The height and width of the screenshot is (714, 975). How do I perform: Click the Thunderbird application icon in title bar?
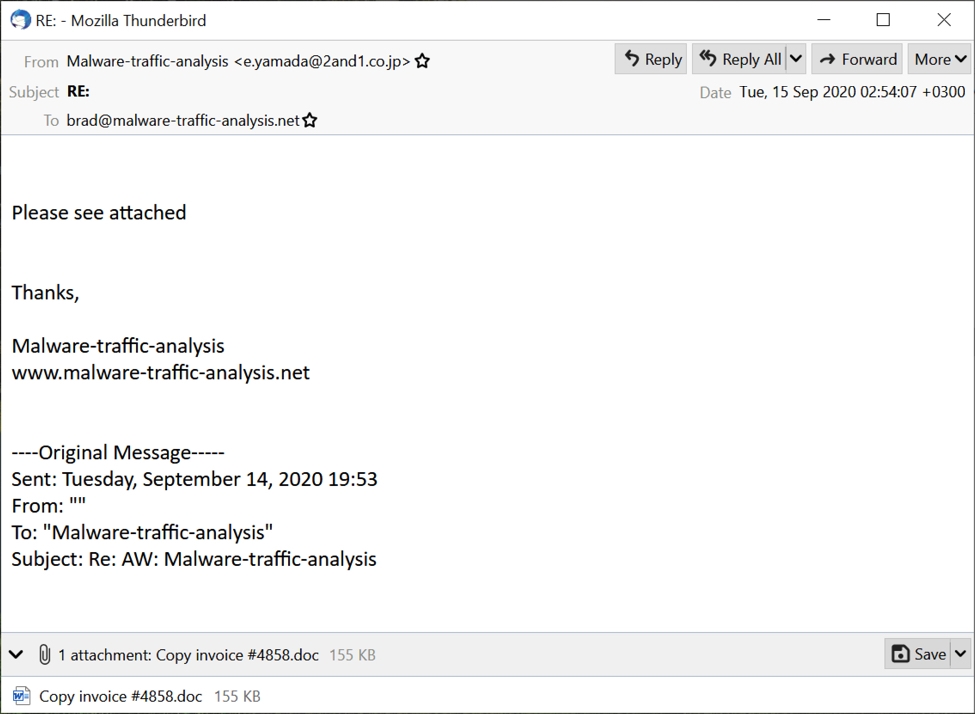pos(21,20)
